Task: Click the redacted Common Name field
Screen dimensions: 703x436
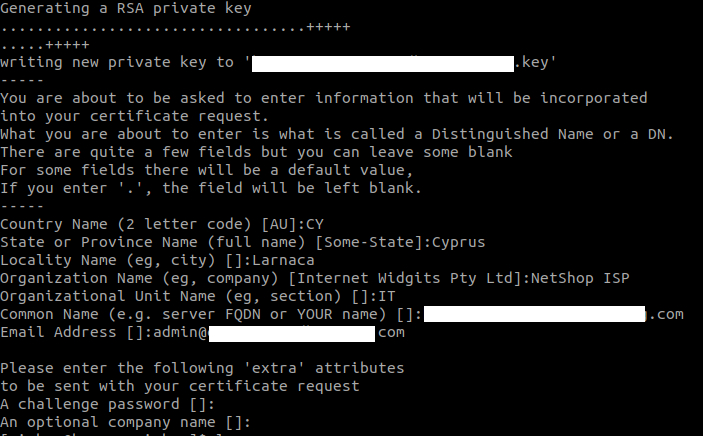Action: [x=534, y=314]
